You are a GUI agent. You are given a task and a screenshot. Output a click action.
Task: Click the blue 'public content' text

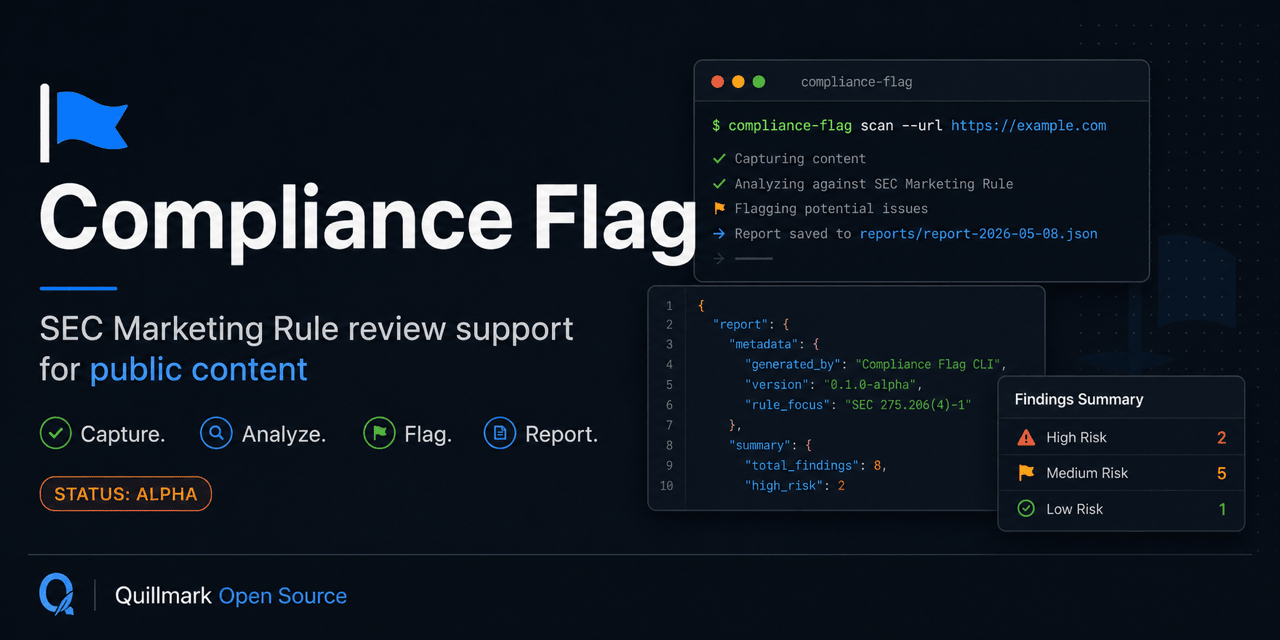coord(199,369)
